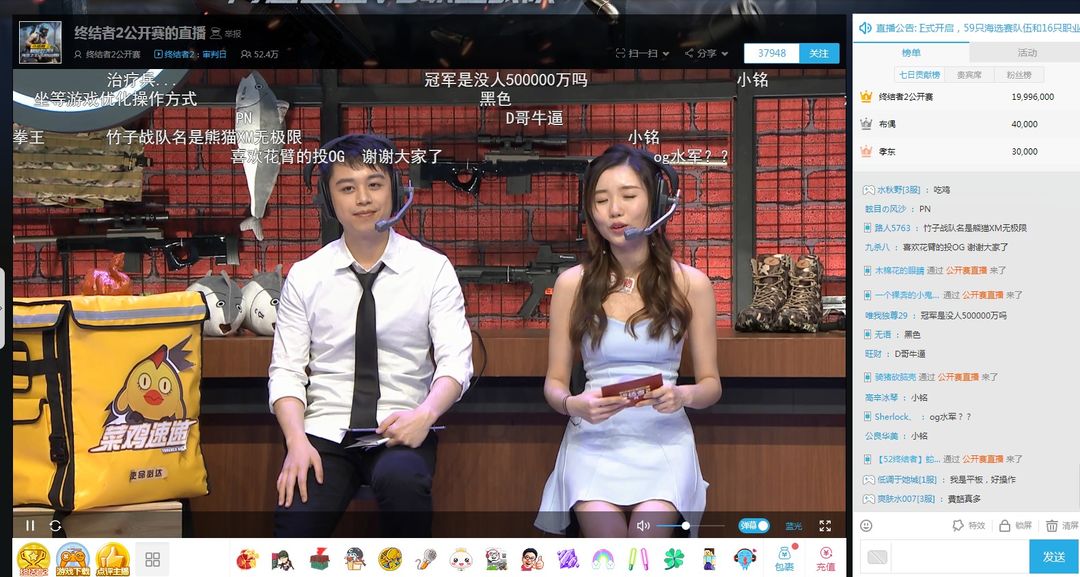1080x577 pixels.
Task: Open the 充值 recharge page
Action: click(826, 558)
